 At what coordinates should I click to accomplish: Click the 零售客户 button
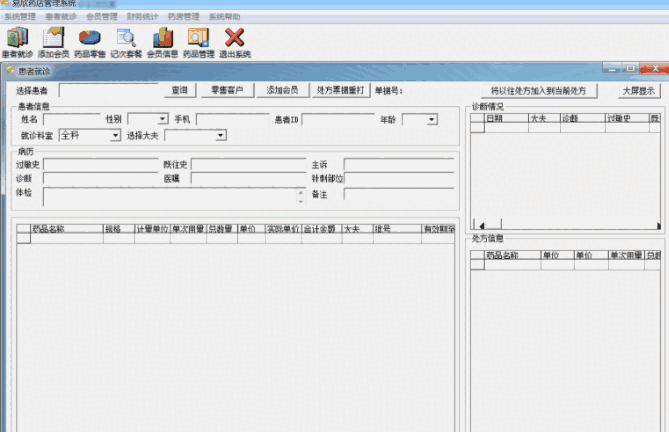click(x=227, y=90)
